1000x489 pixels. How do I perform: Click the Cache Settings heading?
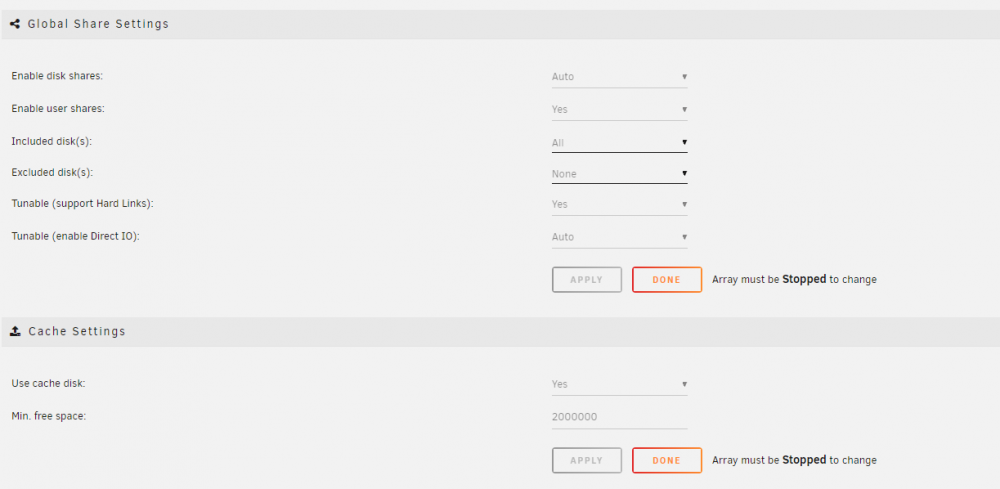click(x=77, y=332)
